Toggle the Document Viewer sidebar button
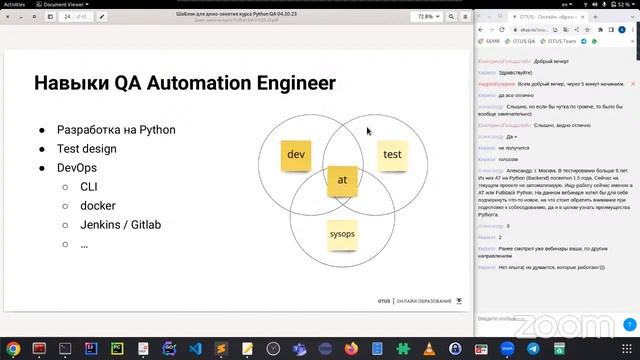 [50, 17]
